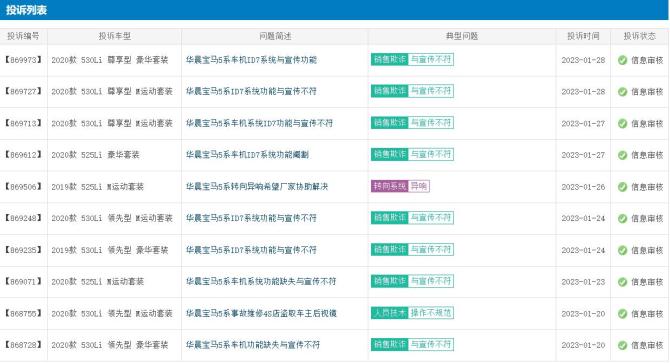Click green check icon for complaint 868728
The image size is (670, 363).
(x=623, y=345)
